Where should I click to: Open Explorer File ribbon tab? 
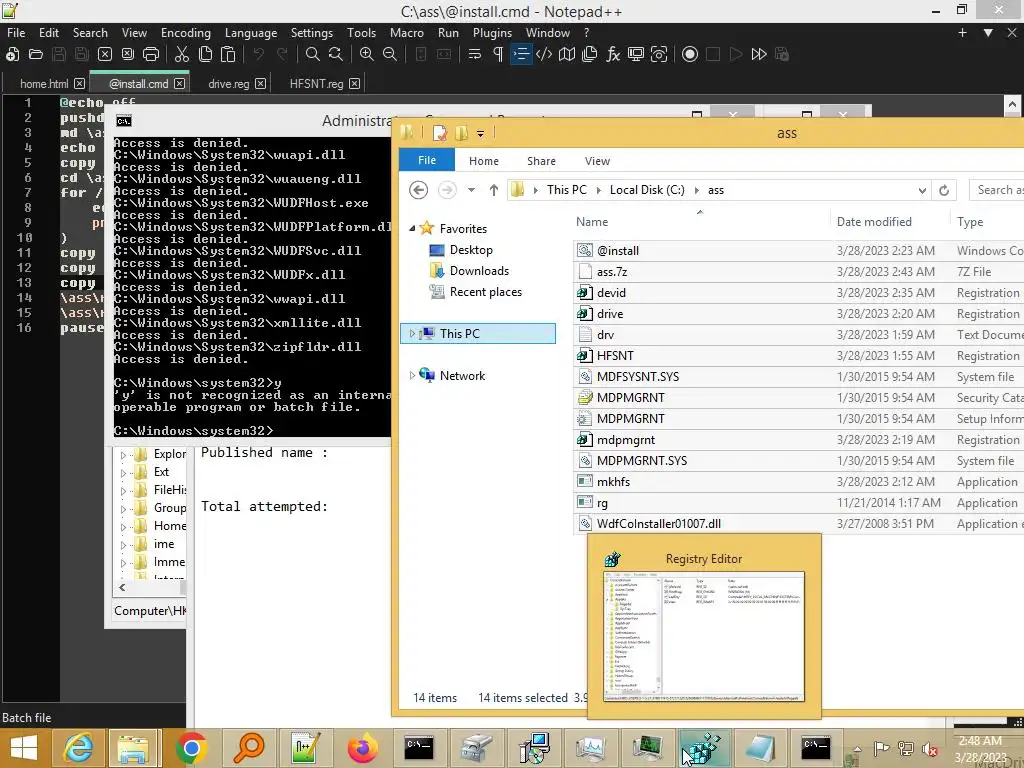coord(426,160)
